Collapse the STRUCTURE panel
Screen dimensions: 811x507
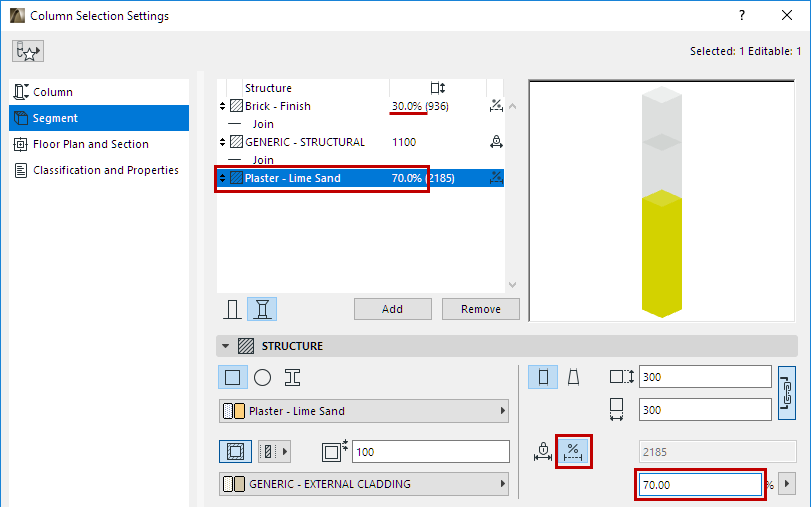(x=226, y=346)
